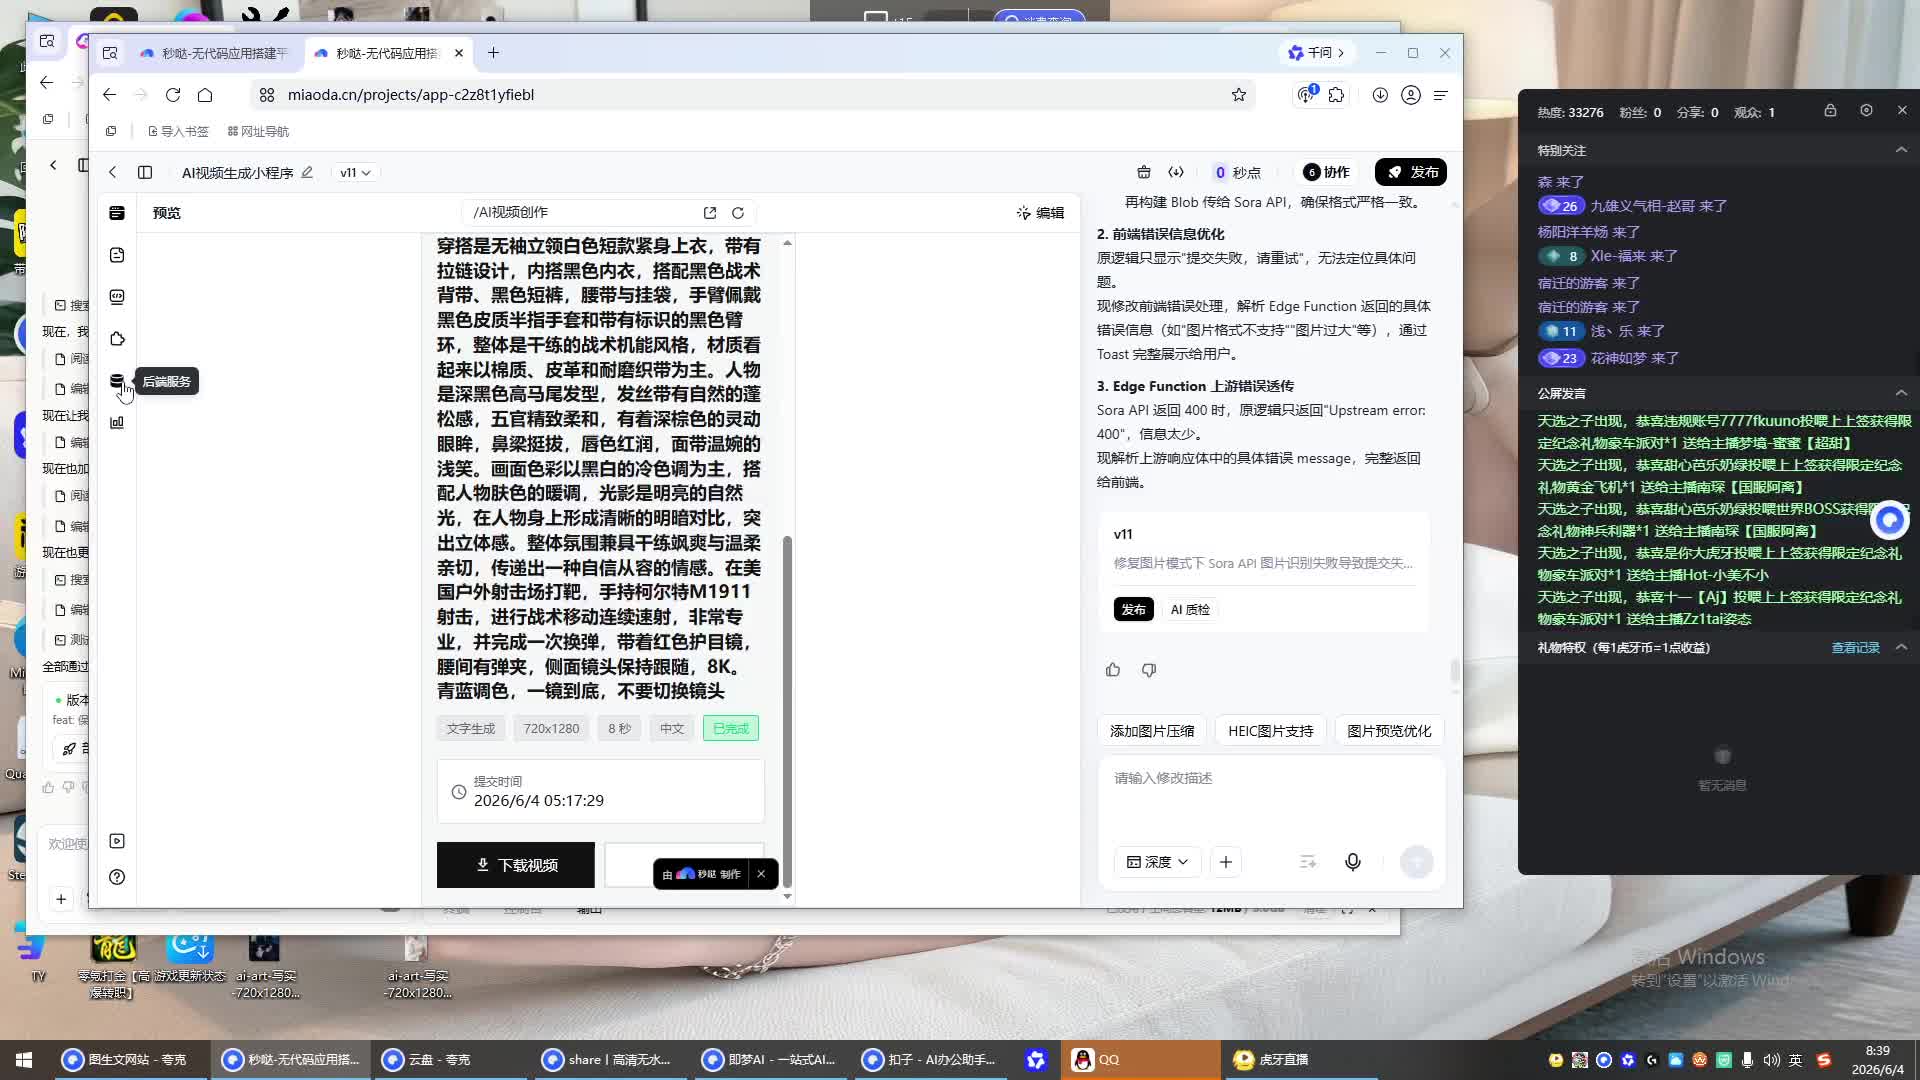This screenshot has height=1080, width=1920.
Task: Select 添加图片压缩 suggestion chip
Action: click(1152, 731)
